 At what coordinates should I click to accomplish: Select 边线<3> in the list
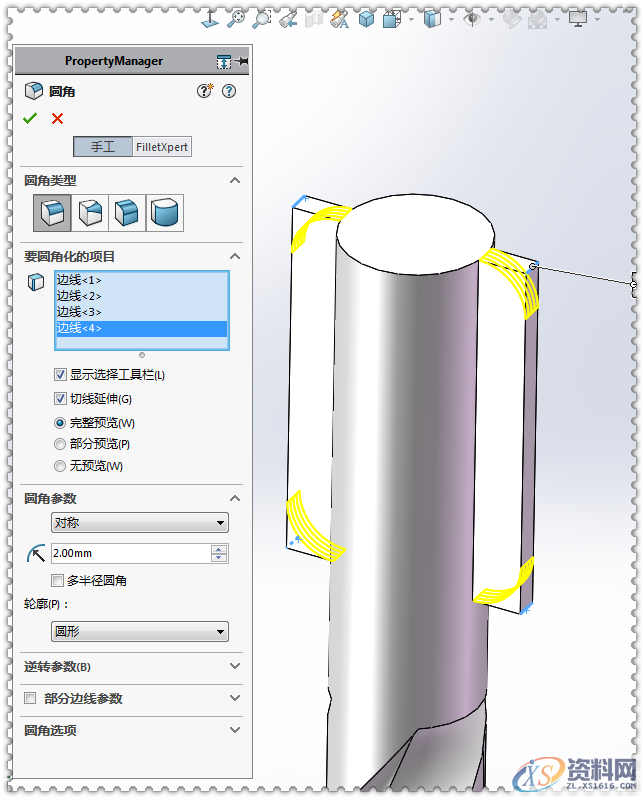[x=142, y=312]
